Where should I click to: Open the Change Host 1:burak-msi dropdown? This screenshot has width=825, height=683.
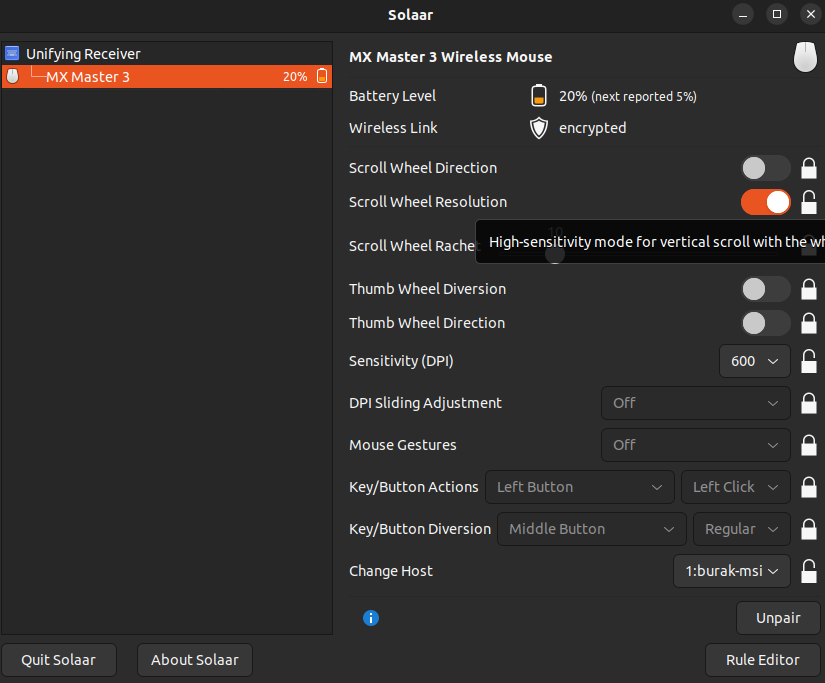pos(732,571)
